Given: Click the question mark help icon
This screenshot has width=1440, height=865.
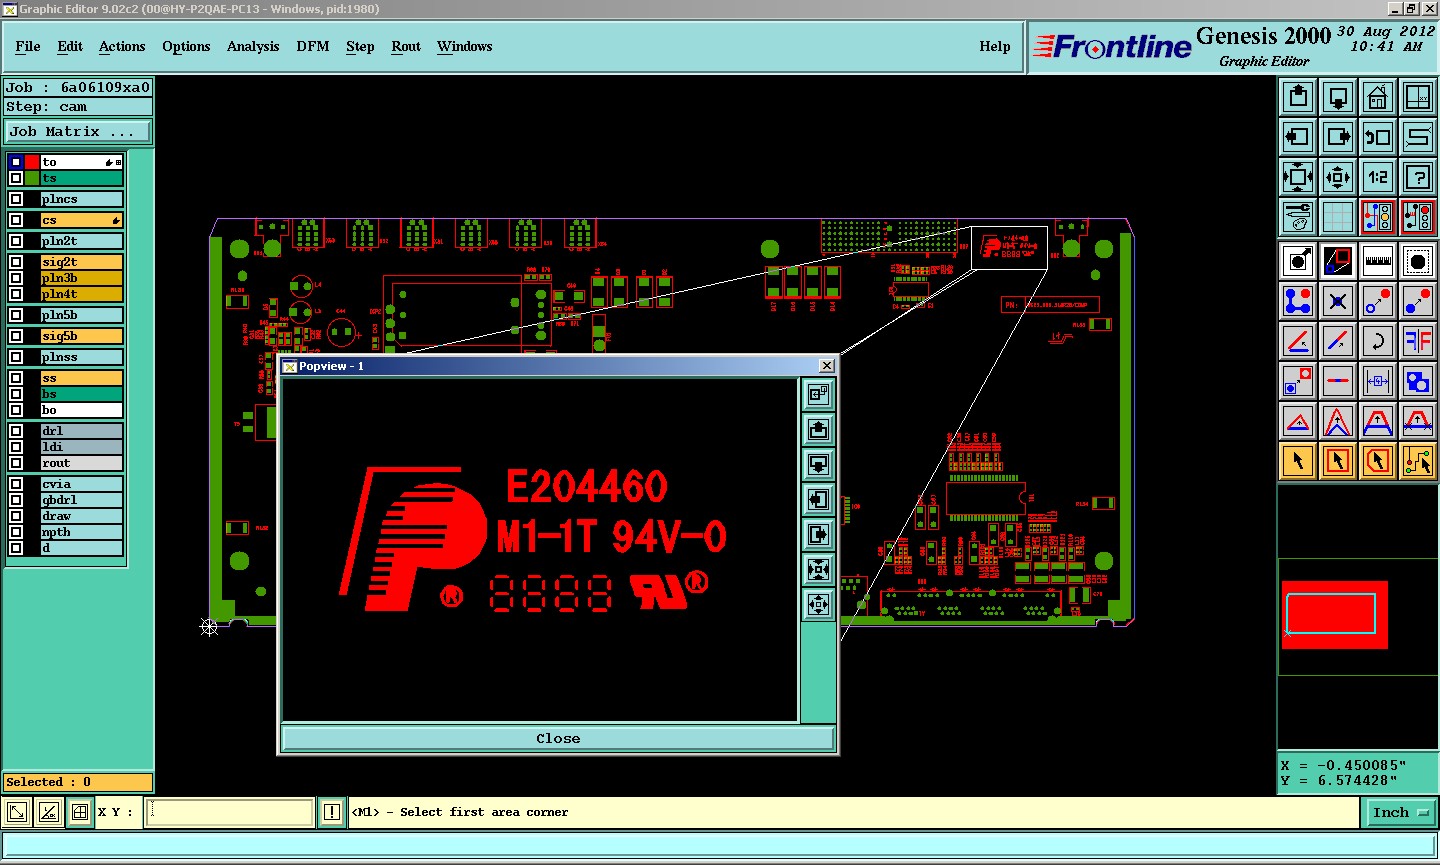Looking at the screenshot, I should [x=1418, y=177].
